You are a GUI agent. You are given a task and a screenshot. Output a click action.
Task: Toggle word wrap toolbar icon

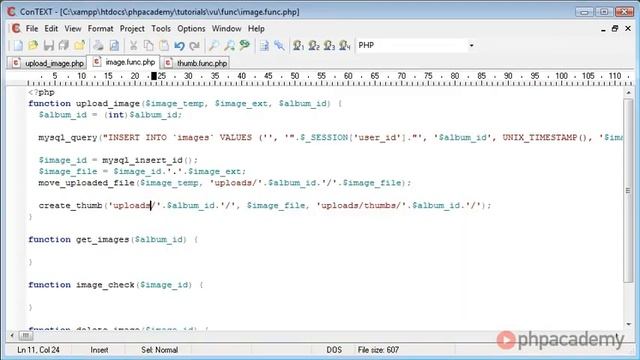pyautogui.click(x=264, y=45)
